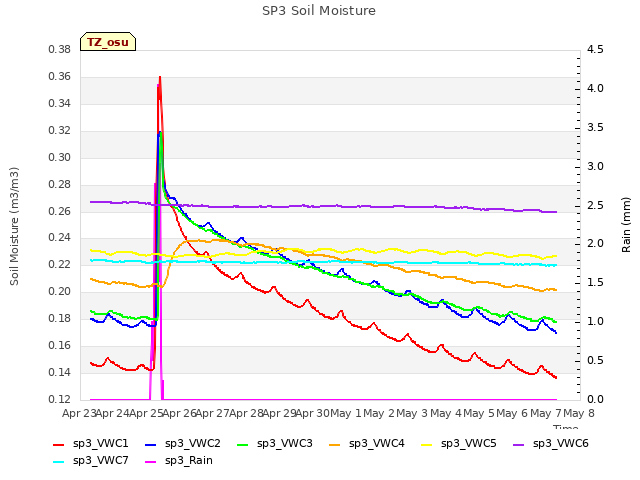This screenshot has height=480, width=640.
Task: Toggle the sp3_VWC5 legend entry
Action: 459,444
